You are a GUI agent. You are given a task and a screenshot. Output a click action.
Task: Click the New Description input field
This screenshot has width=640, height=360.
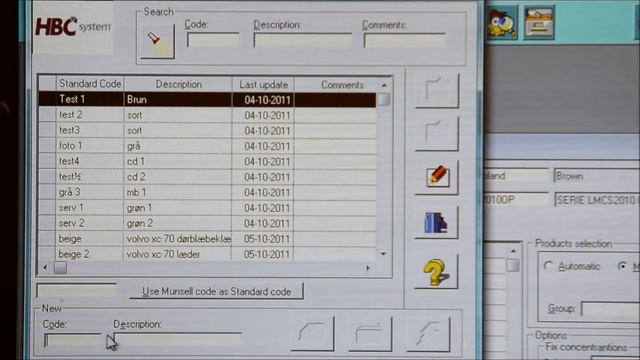pyautogui.click(x=178, y=340)
